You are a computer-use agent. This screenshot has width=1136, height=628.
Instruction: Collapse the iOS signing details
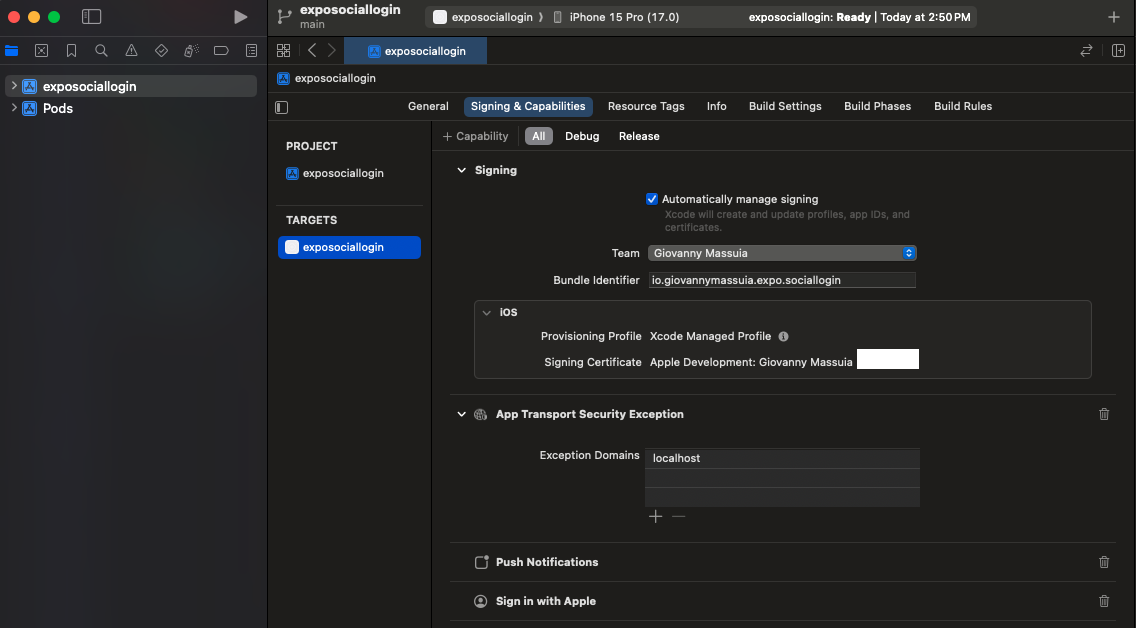[x=487, y=312]
